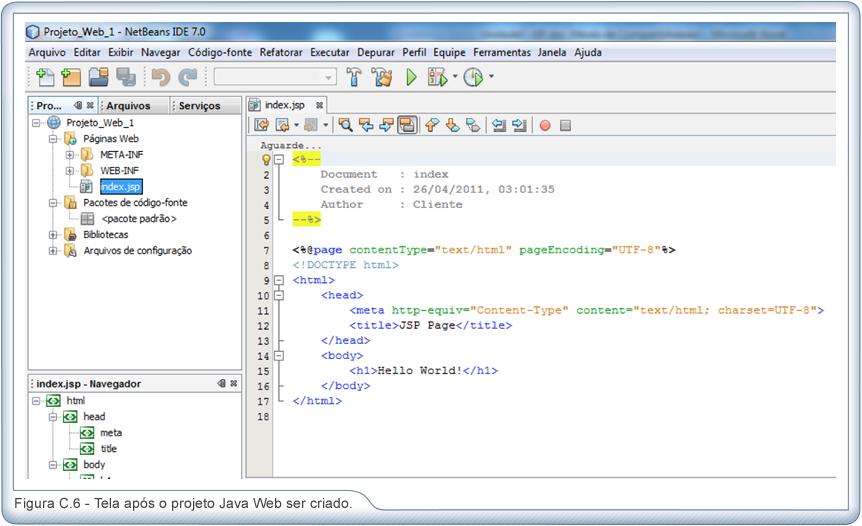Image resolution: width=862 pixels, height=526 pixels.
Task: Open the Refatorar menu
Action: point(281,52)
